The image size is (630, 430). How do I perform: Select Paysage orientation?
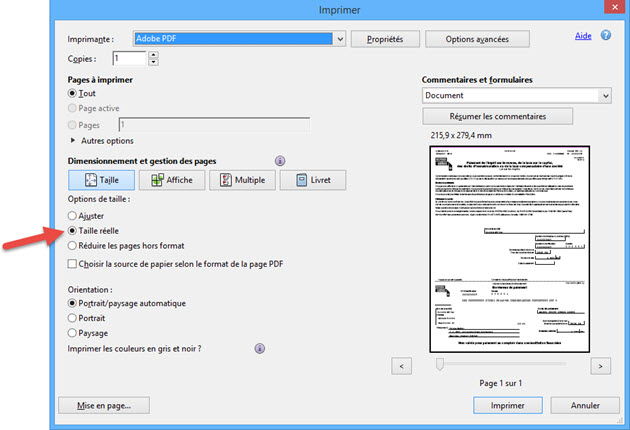[72, 333]
